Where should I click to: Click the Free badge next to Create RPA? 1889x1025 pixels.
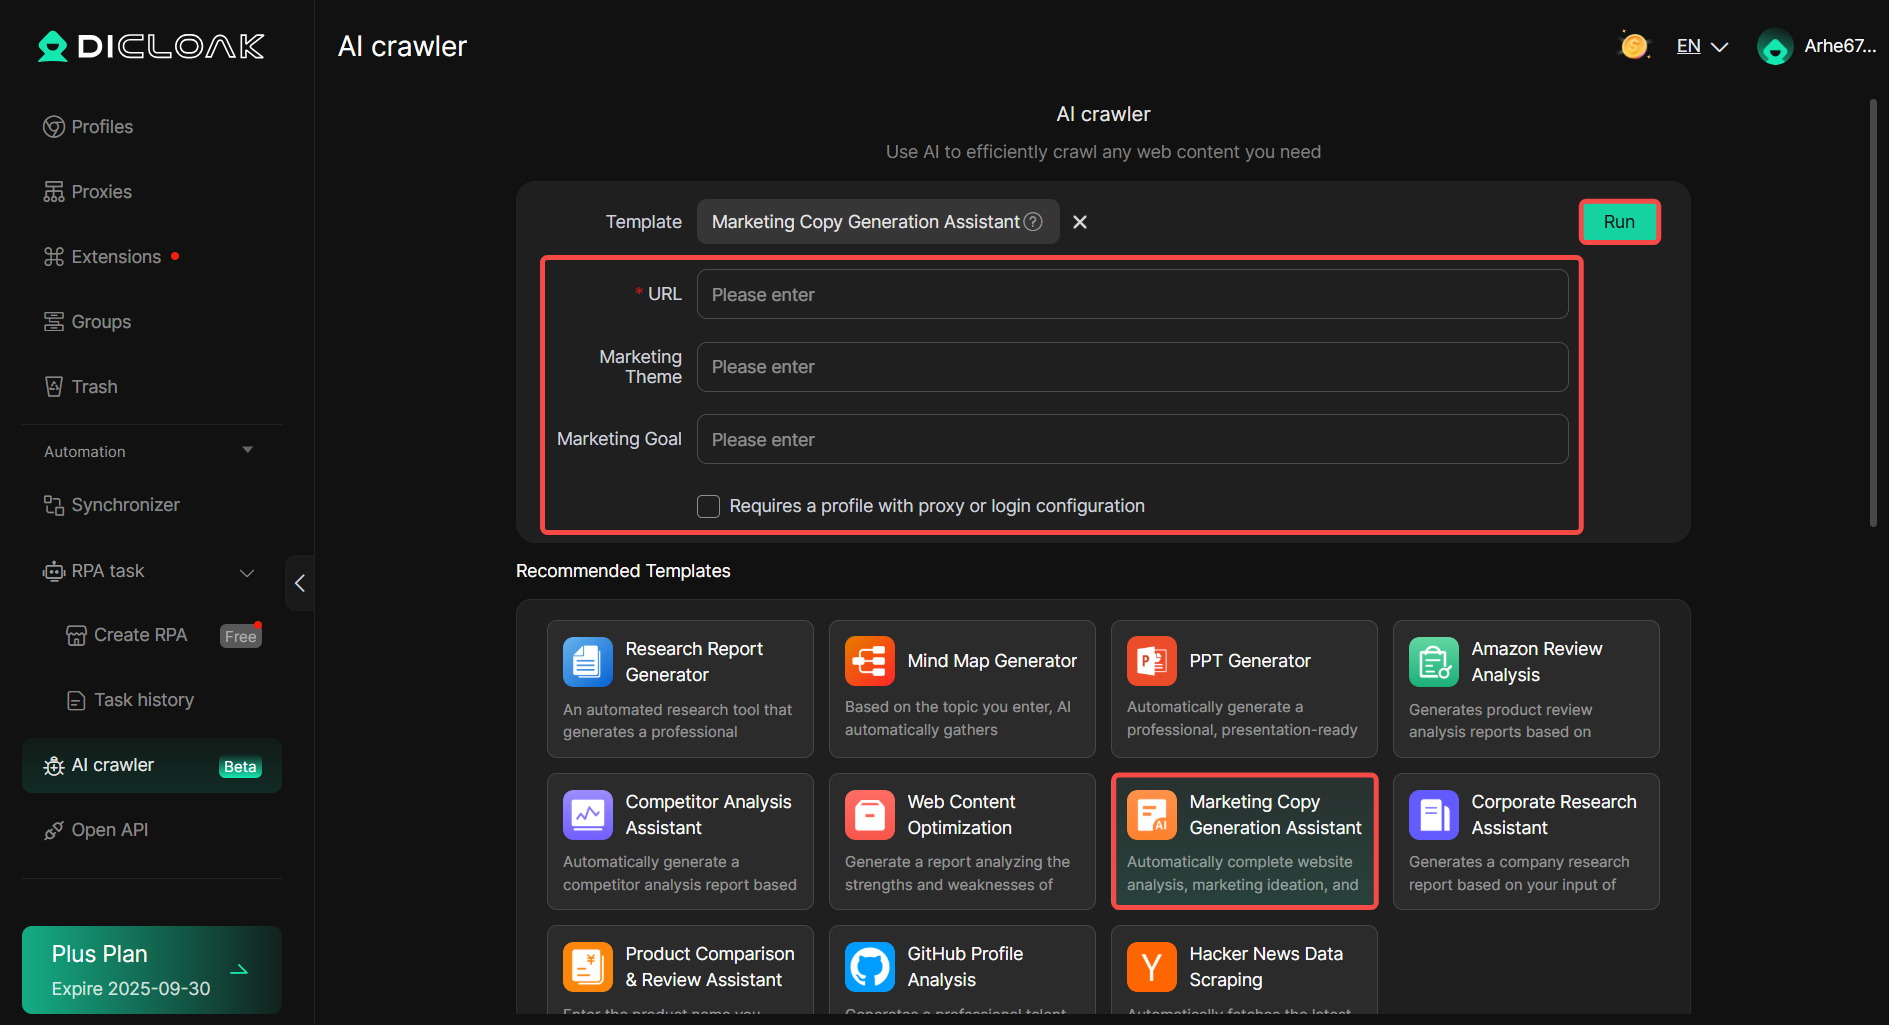pyautogui.click(x=240, y=636)
